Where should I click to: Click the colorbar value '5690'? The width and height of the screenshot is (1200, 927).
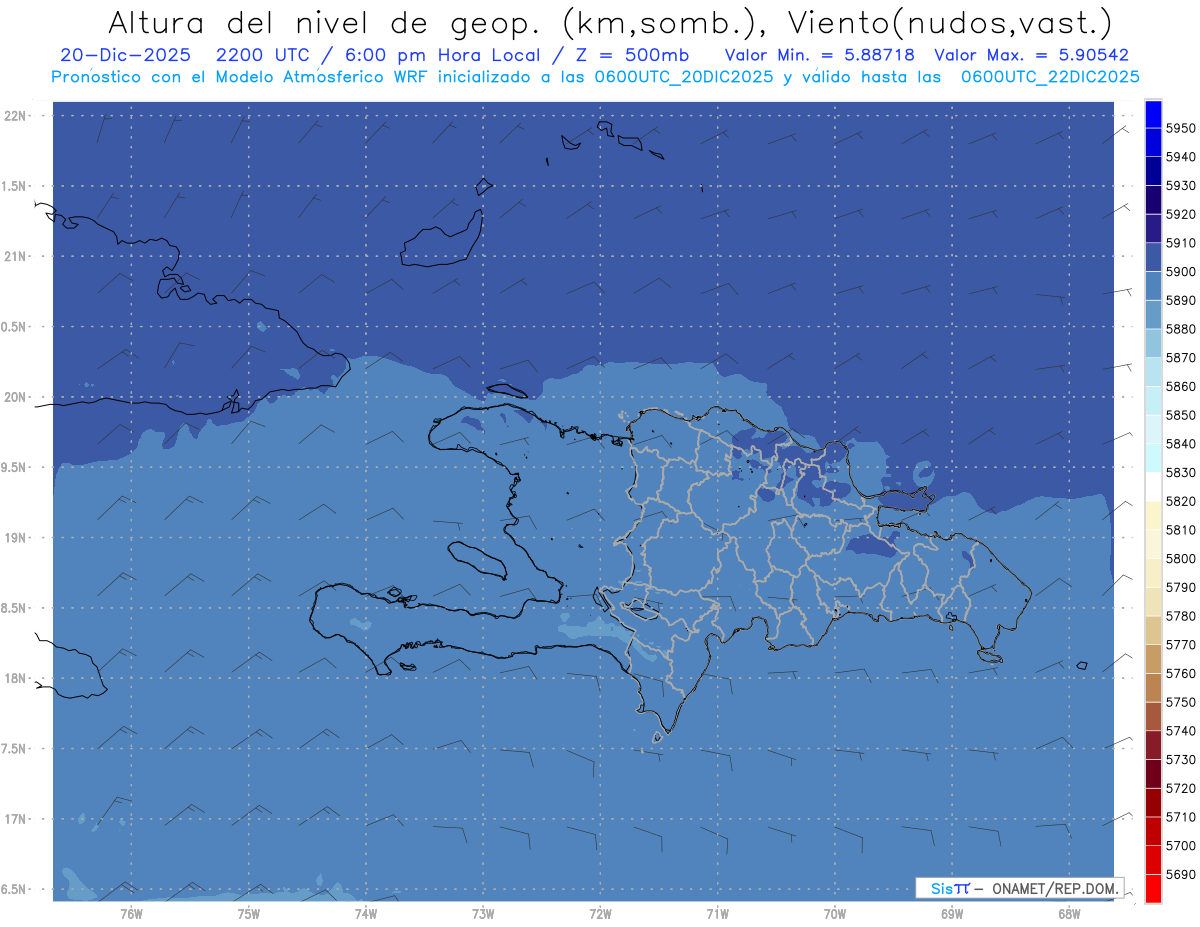click(1180, 875)
